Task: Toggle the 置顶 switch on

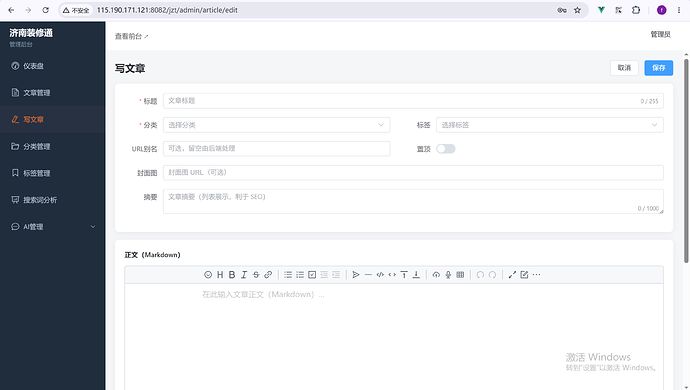Action: pyautogui.click(x=446, y=149)
